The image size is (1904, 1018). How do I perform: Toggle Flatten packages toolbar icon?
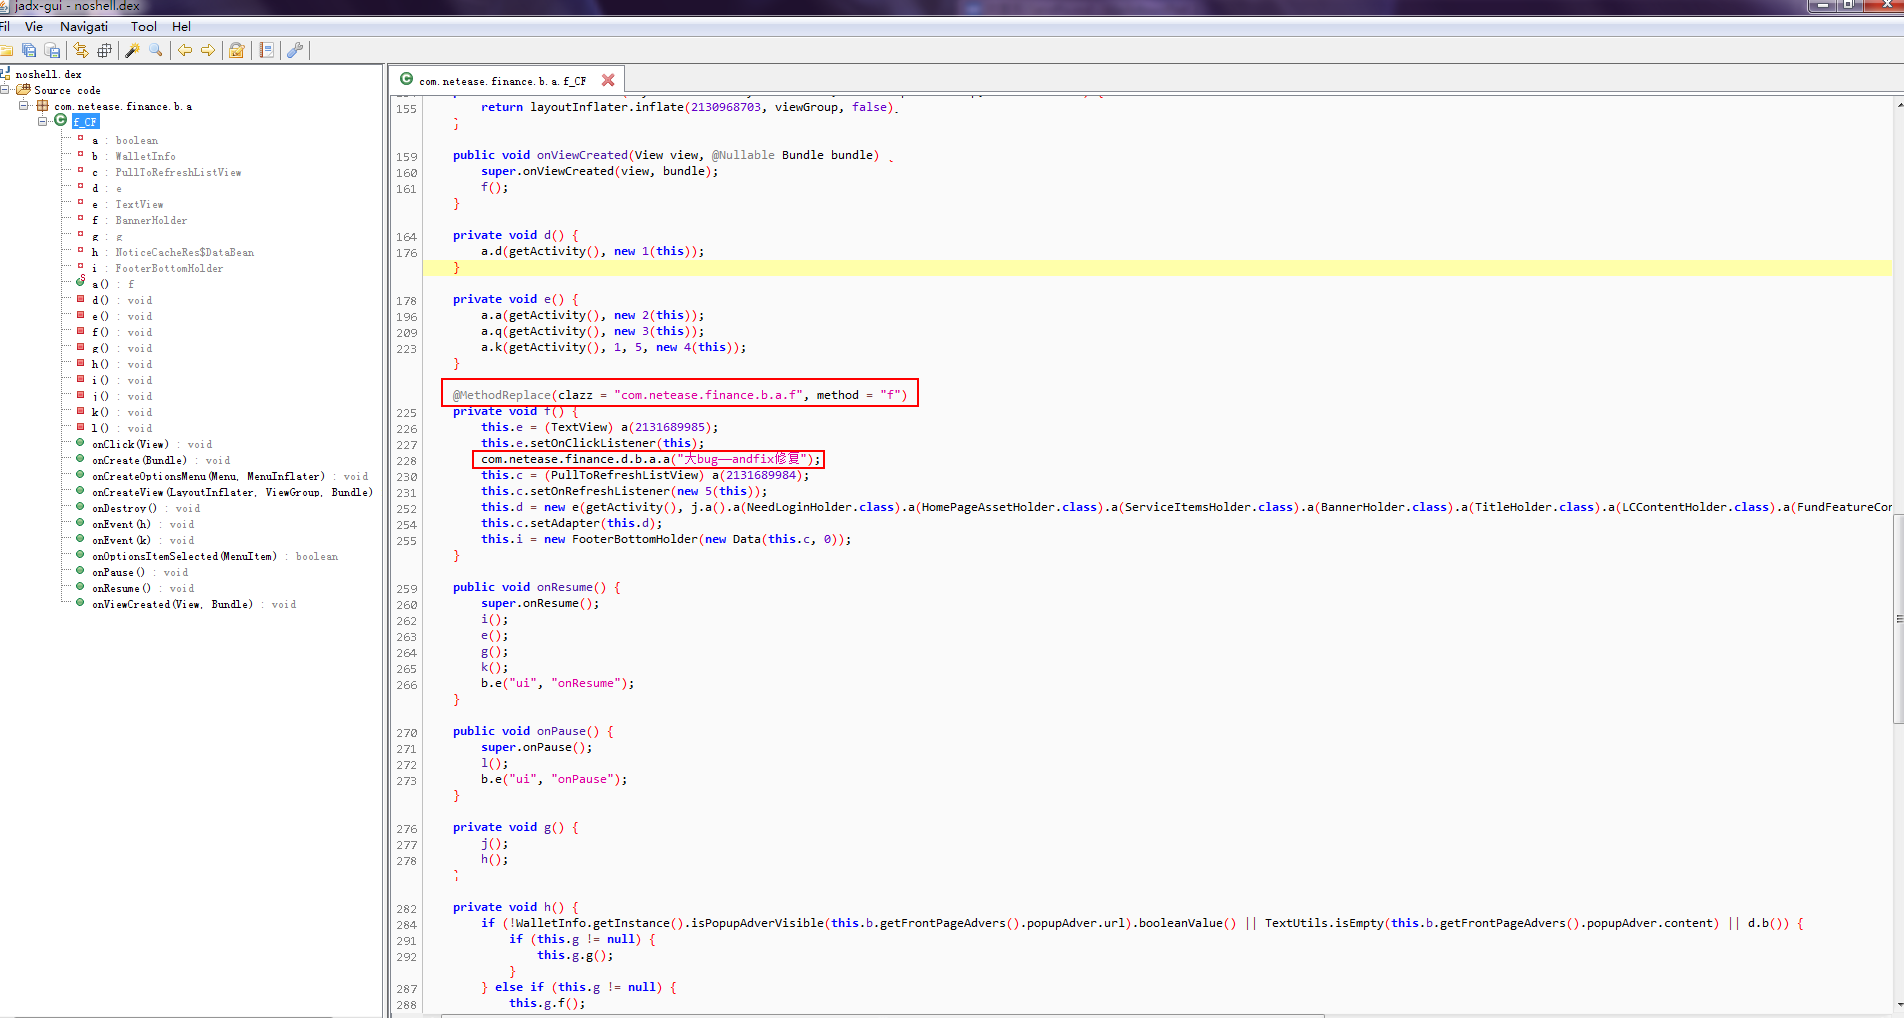coord(104,50)
